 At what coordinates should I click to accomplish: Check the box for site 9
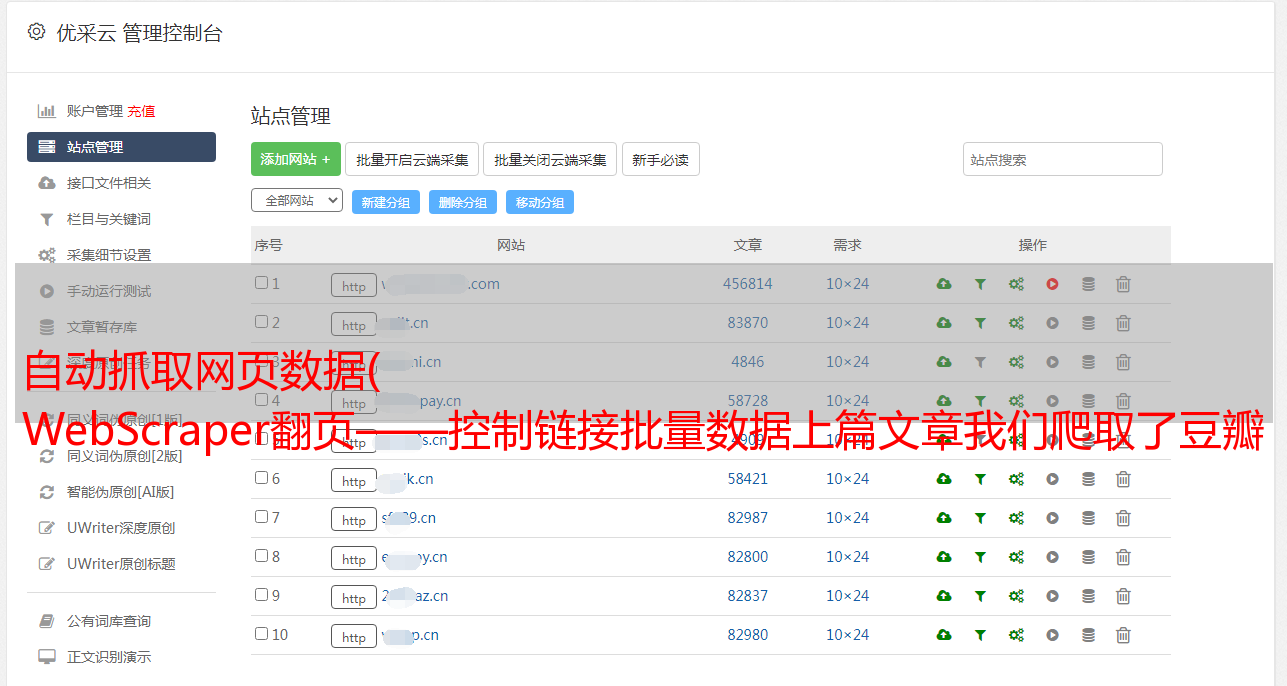point(261,595)
